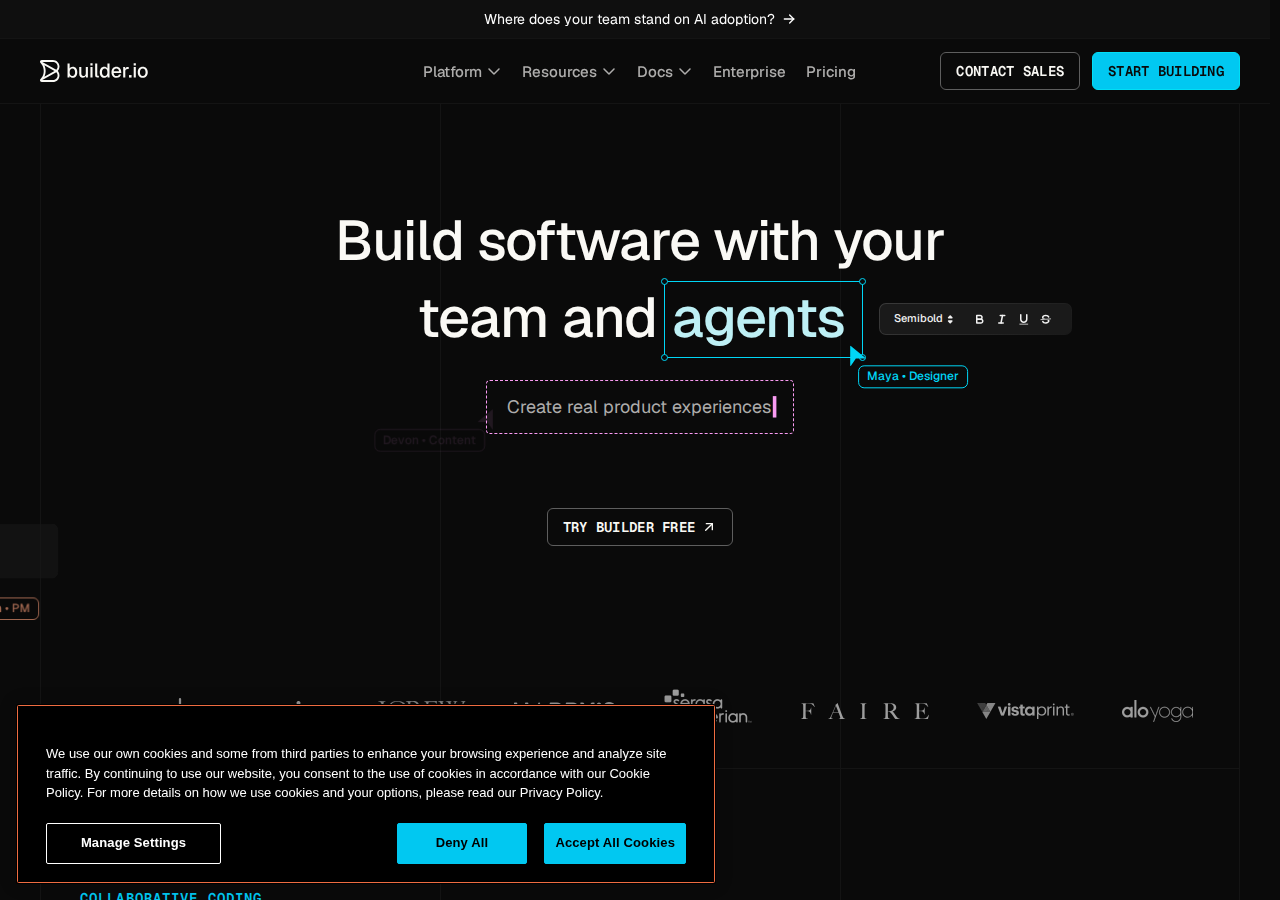Open Manage Settings for cookies

pos(133,843)
